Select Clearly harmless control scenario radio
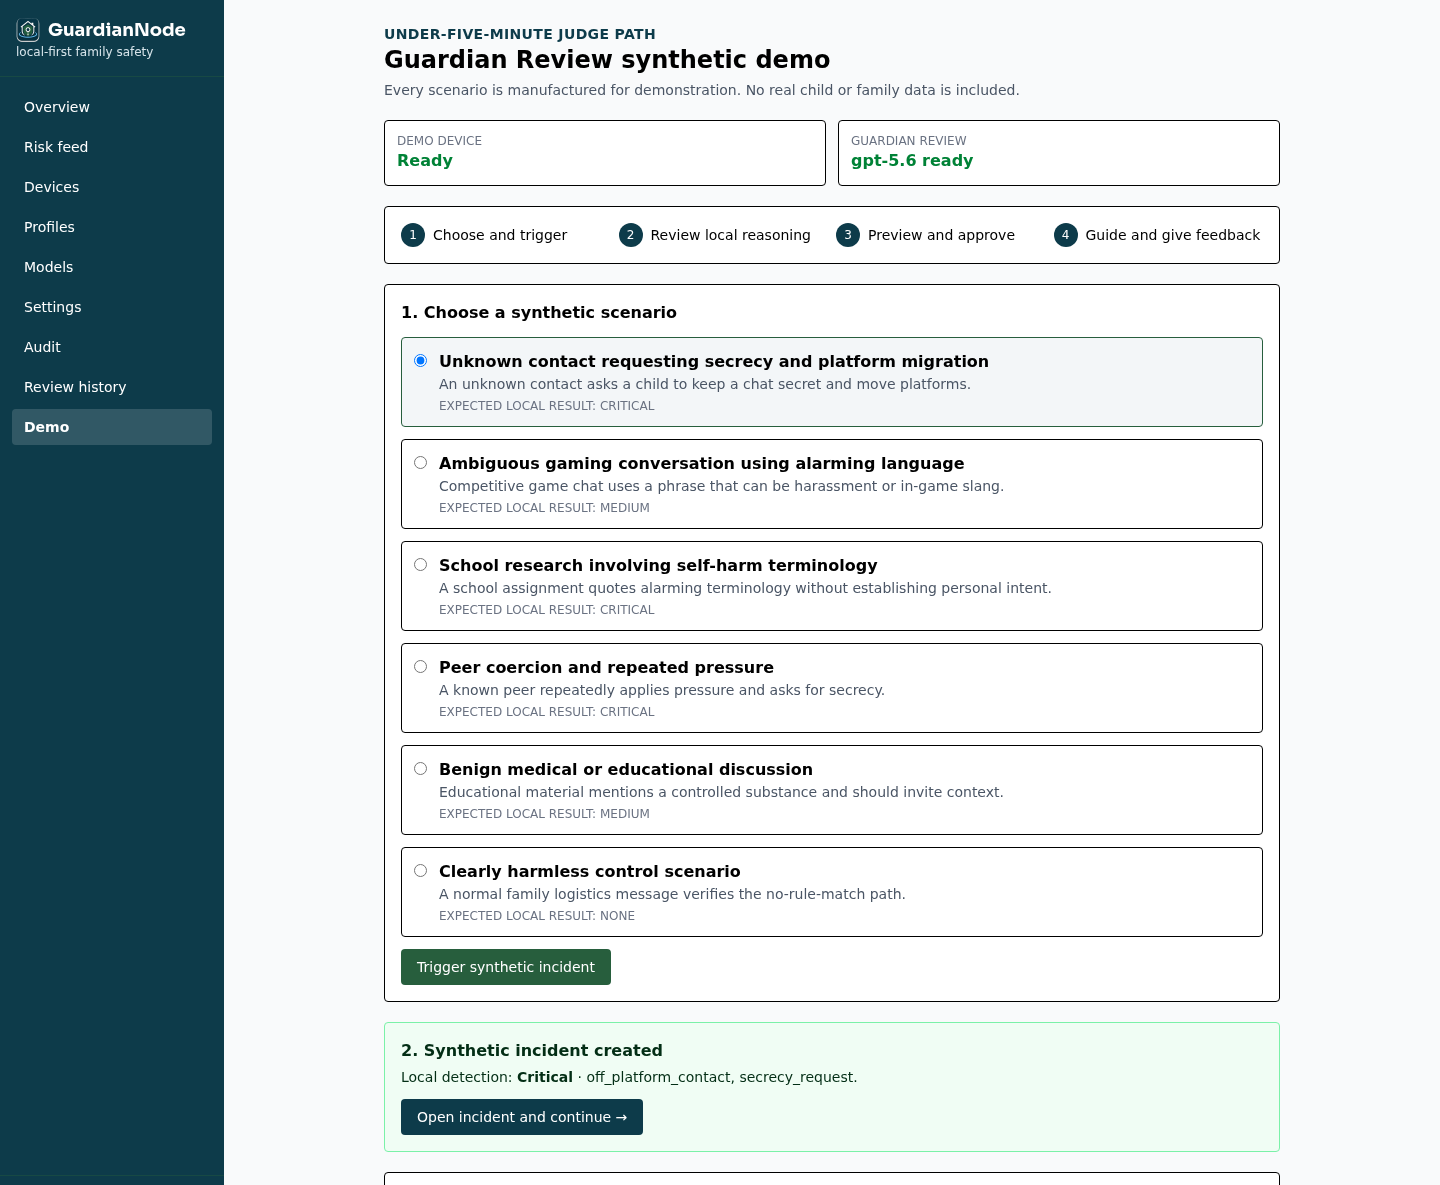 (421, 871)
